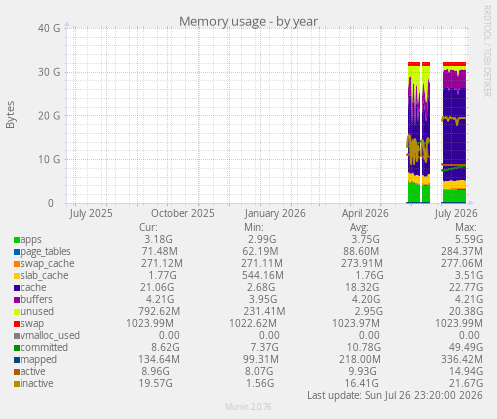Image resolution: width=497 pixels, height=419 pixels.
Task: Click the 'July 2025' x-axis label
Action: click(x=91, y=213)
